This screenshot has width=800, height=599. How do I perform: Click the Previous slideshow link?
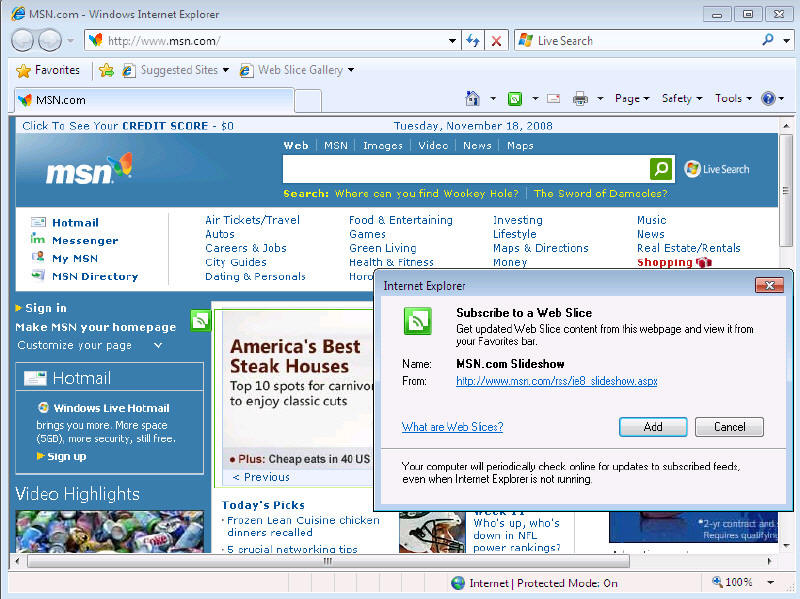point(261,477)
